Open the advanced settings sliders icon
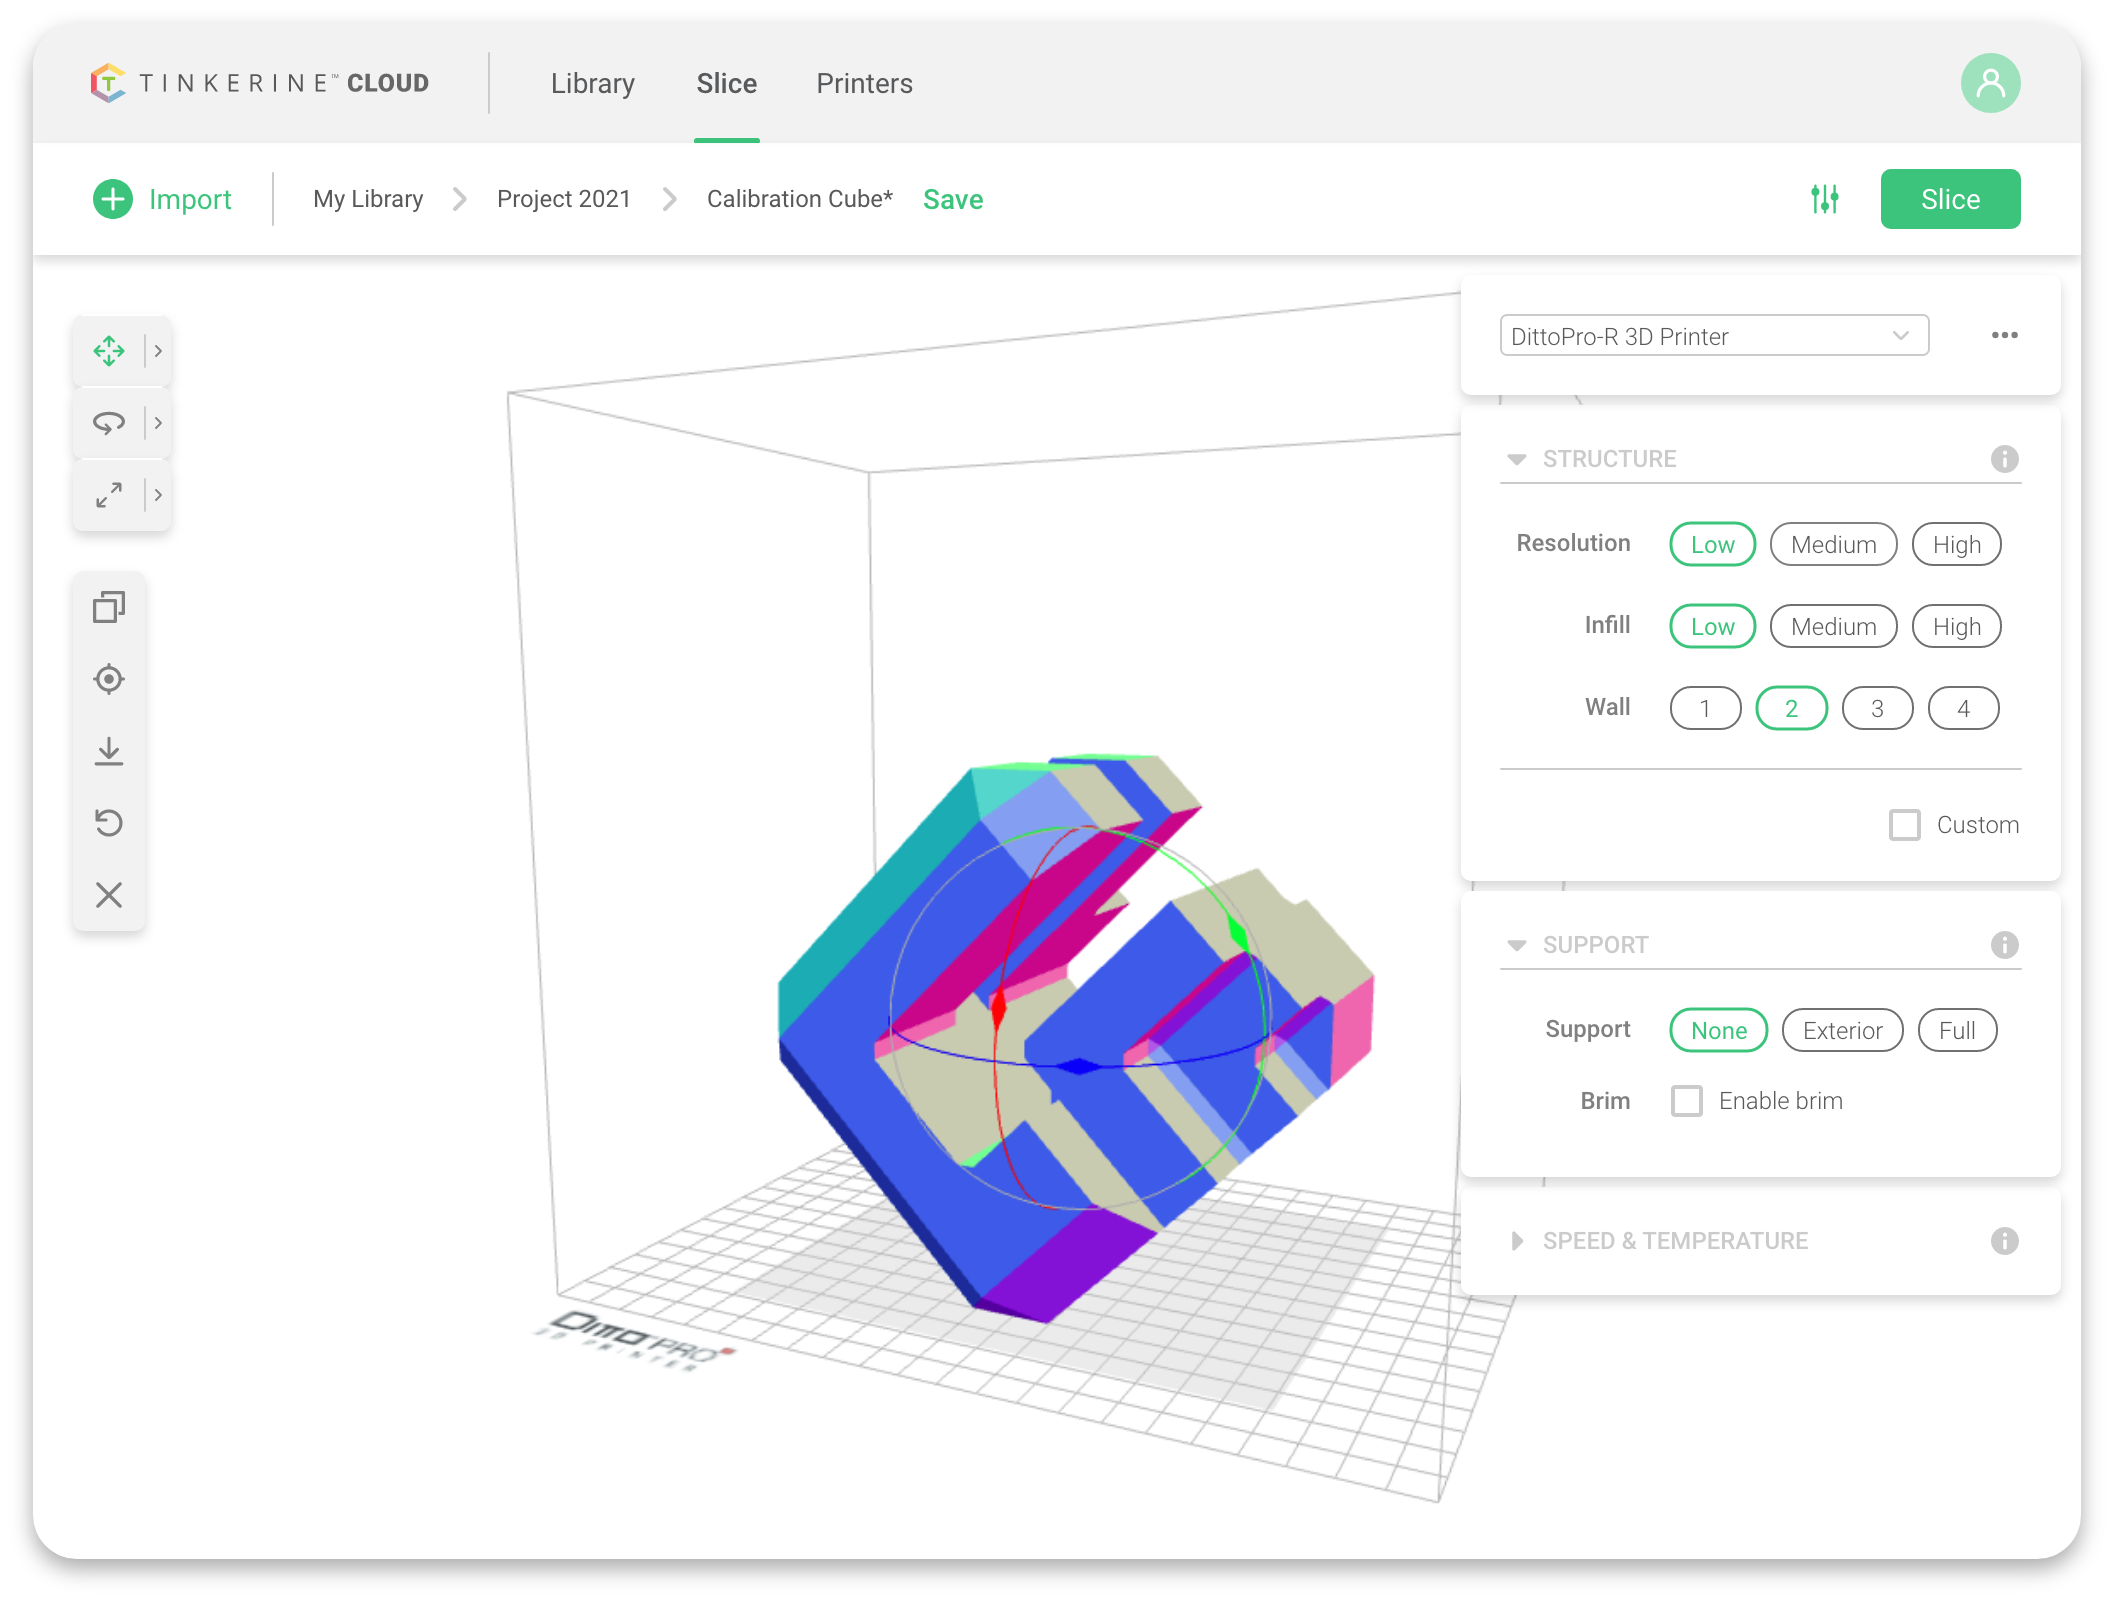This screenshot has height=1602, width=2114. 1825,199
